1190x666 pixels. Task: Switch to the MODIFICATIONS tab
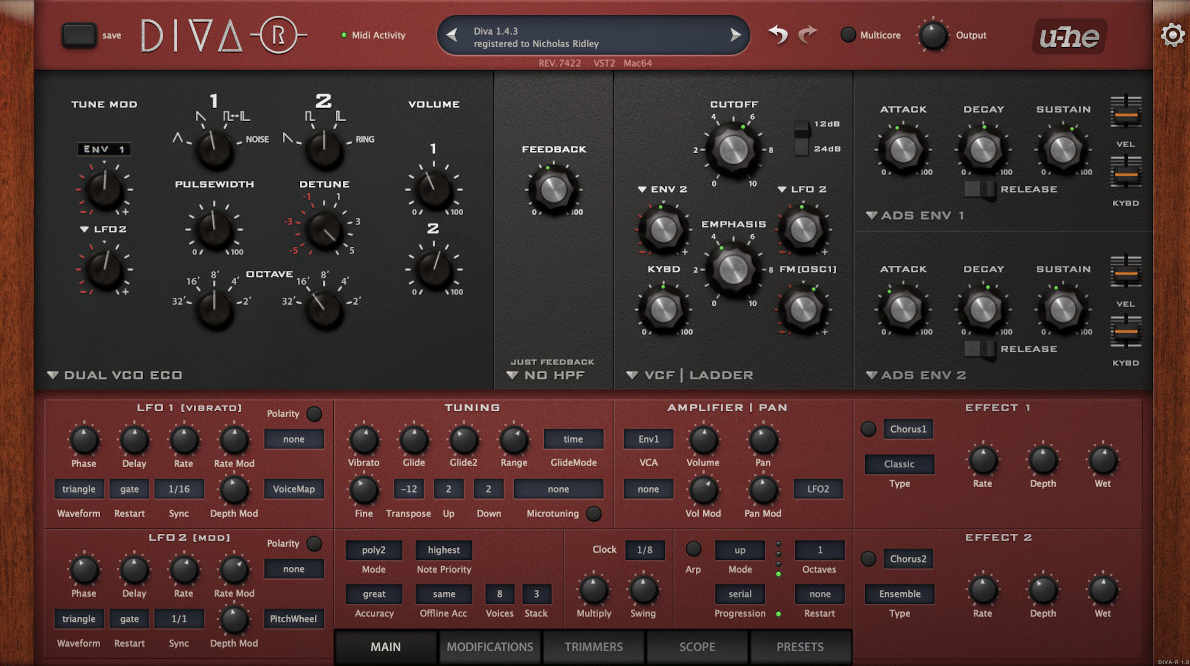click(490, 647)
